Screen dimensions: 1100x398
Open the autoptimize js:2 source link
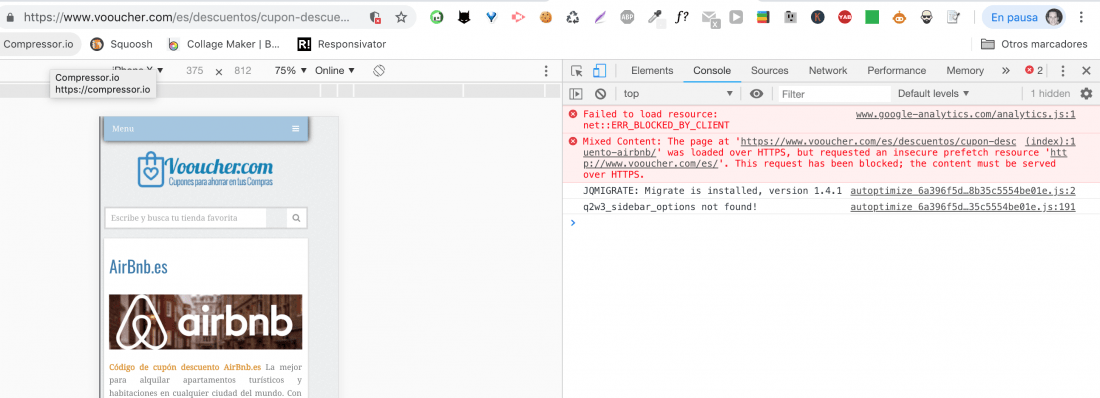pyautogui.click(x=962, y=191)
